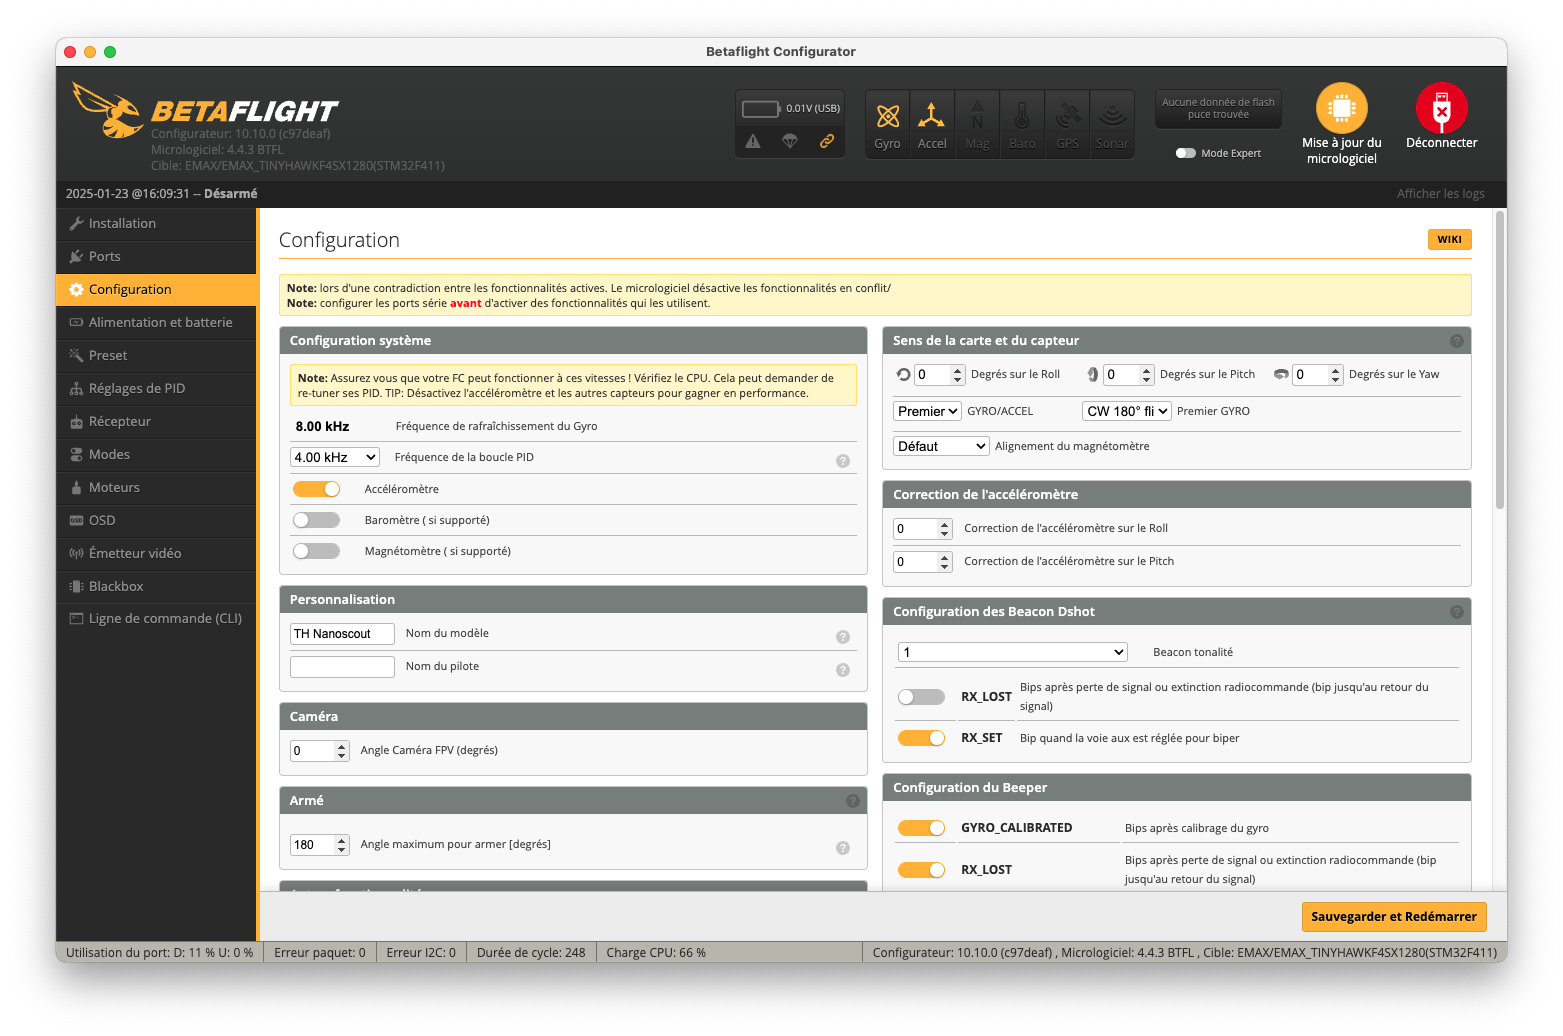Click the Betaflight bee logo
Viewport: 1563px width, 1036px height.
point(107,110)
